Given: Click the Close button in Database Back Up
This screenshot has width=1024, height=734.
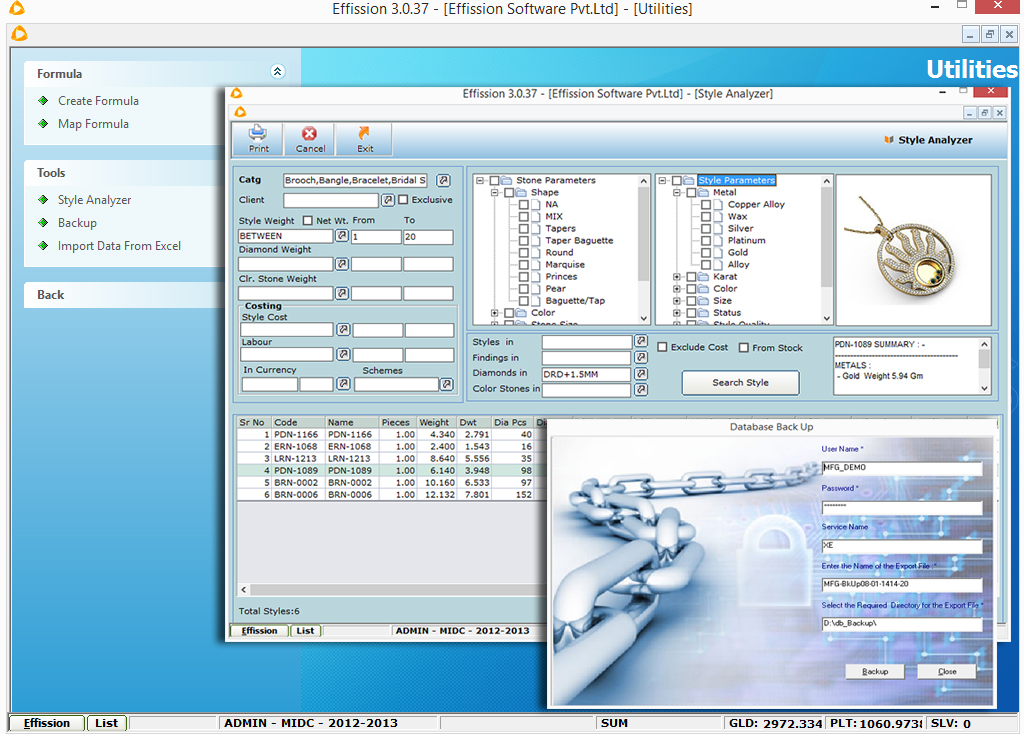Looking at the screenshot, I should click(x=947, y=671).
